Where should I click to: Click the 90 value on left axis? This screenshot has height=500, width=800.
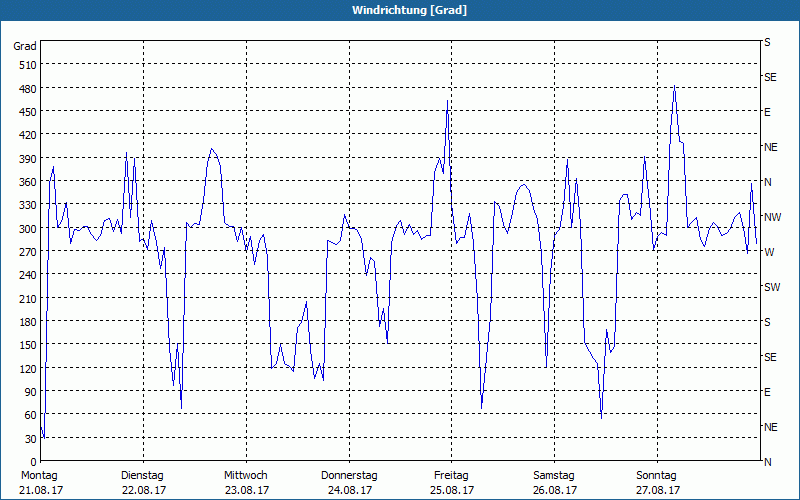31,392
